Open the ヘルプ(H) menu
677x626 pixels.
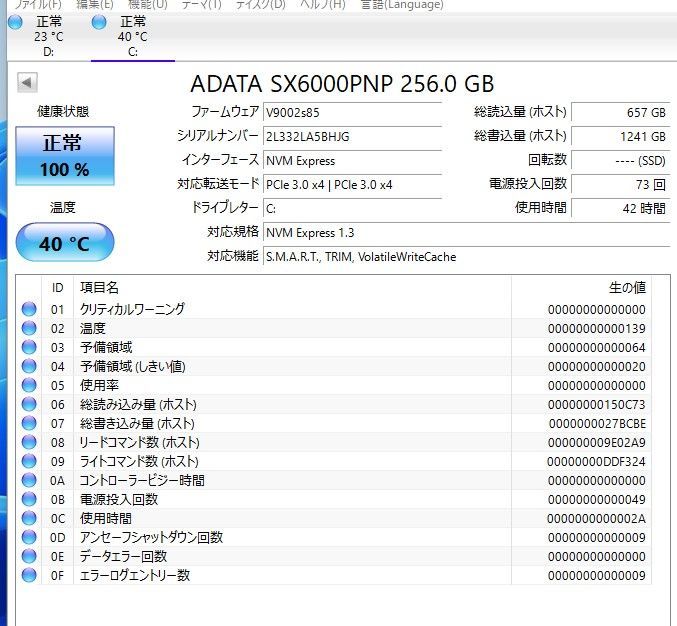point(323,5)
